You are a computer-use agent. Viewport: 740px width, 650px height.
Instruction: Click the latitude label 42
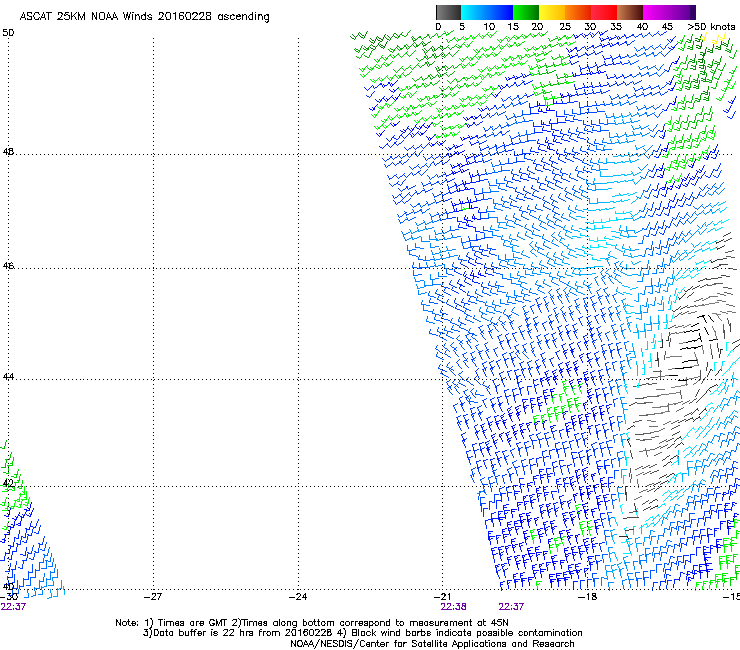[8, 483]
